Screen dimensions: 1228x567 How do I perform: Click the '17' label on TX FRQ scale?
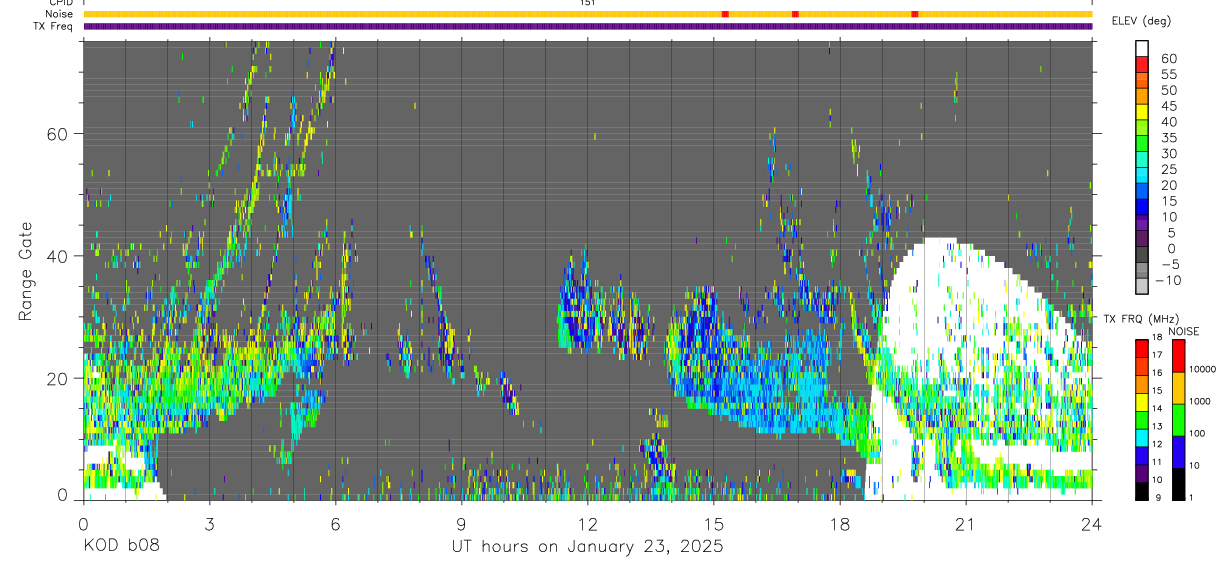1158,355
